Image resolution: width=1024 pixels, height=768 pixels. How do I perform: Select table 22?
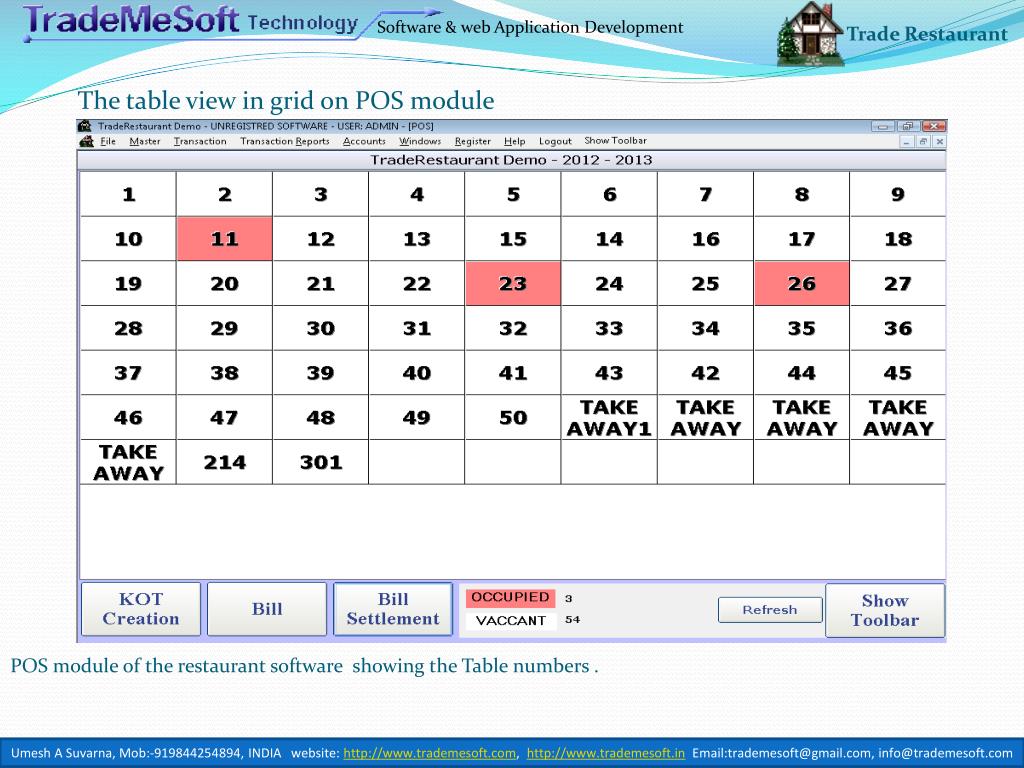pos(417,283)
